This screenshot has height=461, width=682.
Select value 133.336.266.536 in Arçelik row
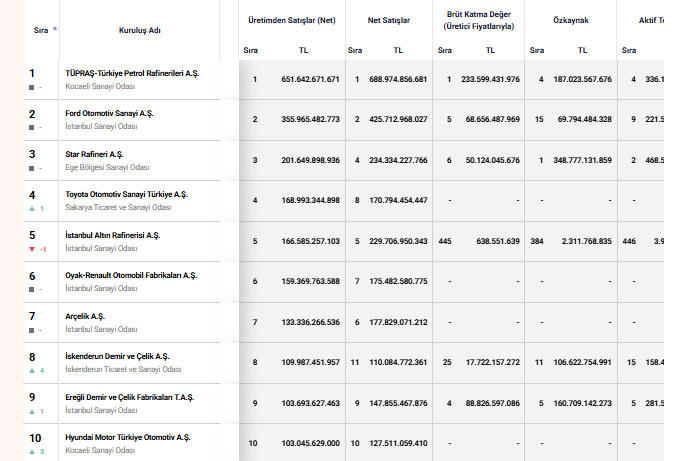click(x=310, y=322)
